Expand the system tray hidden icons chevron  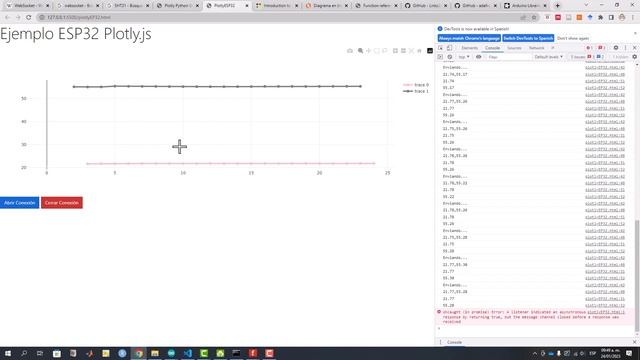535,353
